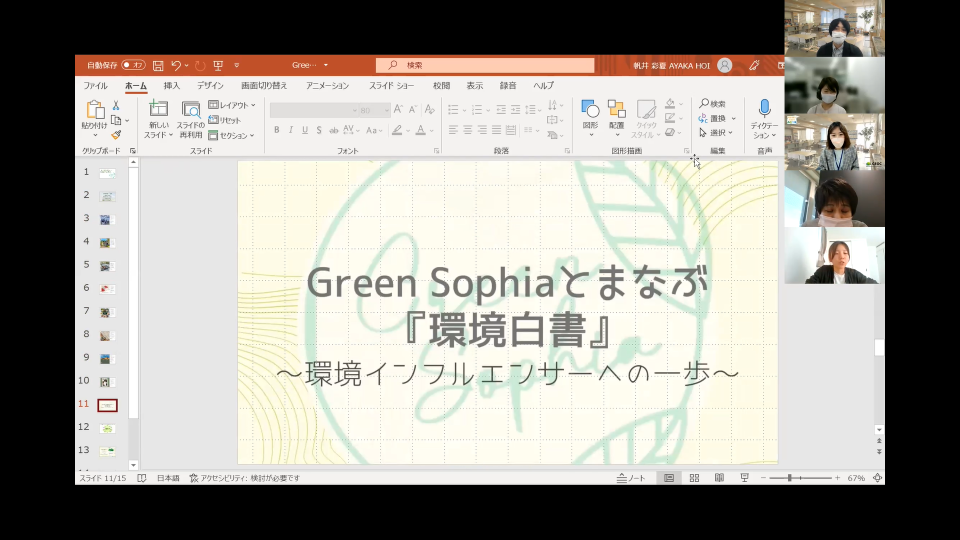The width and height of the screenshot is (960, 540).
Task: Open the font size dropdown
Action: tap(386, 110)
